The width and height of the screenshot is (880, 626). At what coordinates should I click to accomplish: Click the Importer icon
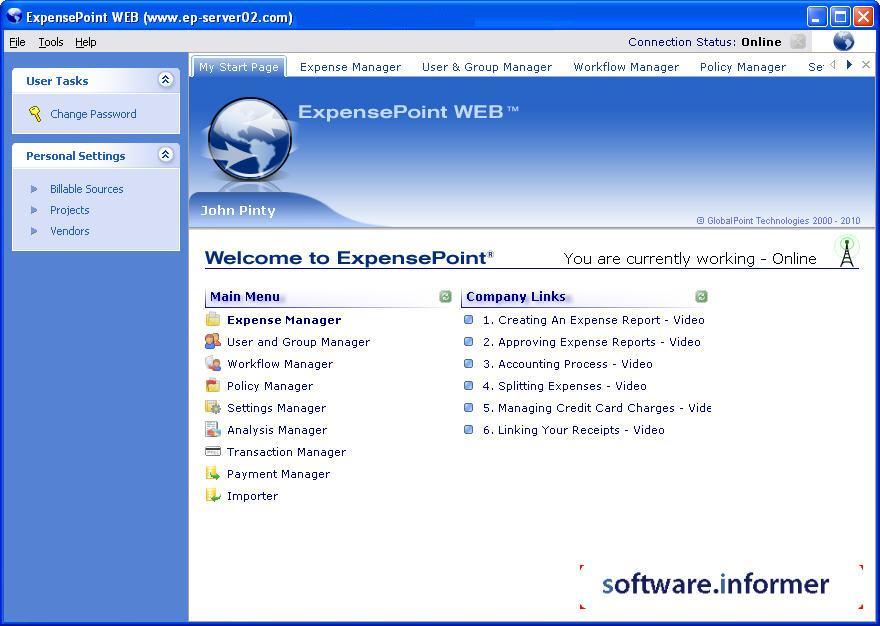213,495
